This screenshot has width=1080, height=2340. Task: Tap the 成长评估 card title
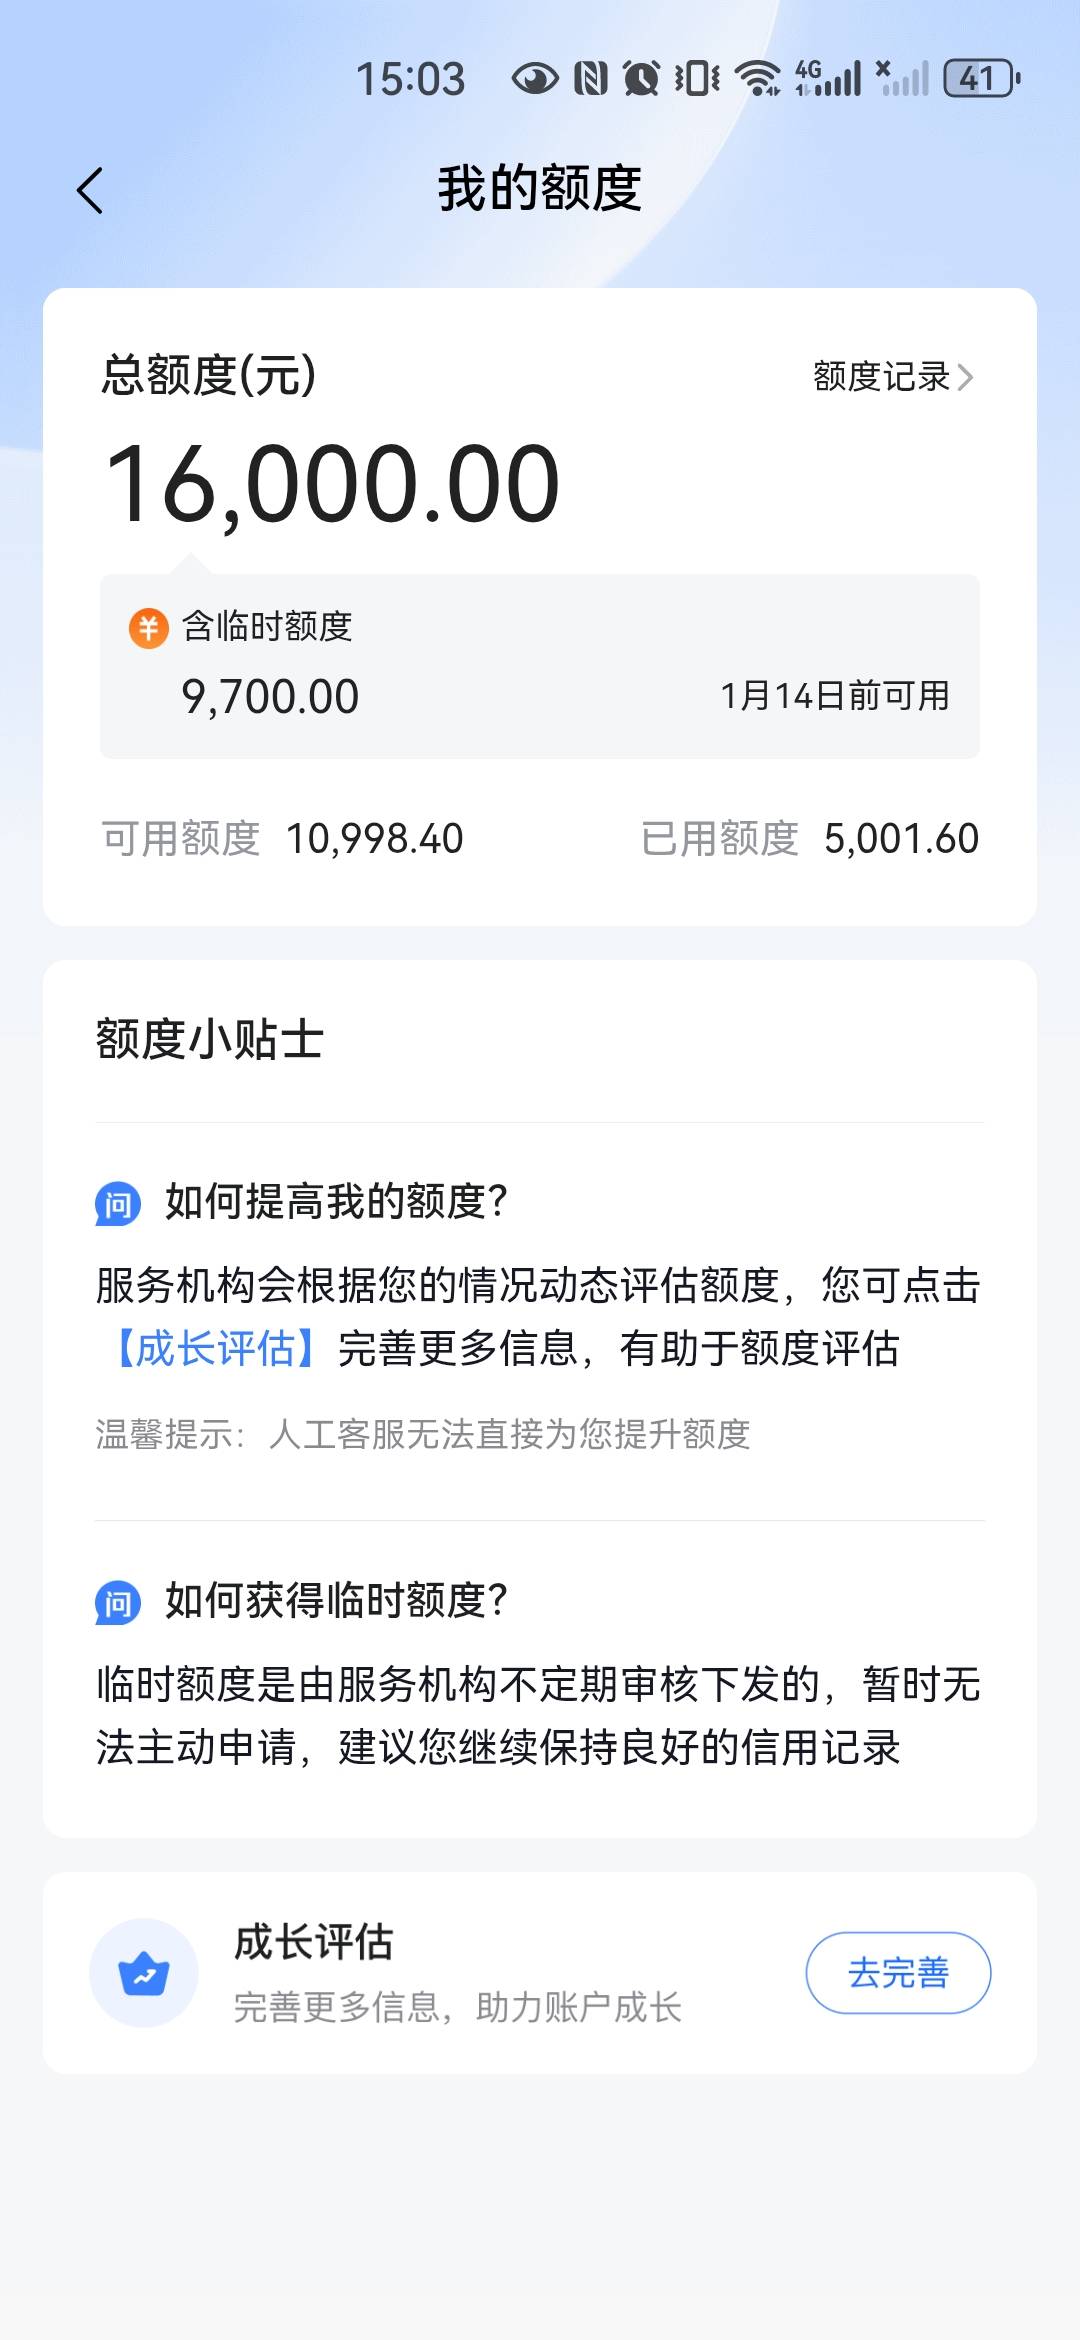[314, 1942]
